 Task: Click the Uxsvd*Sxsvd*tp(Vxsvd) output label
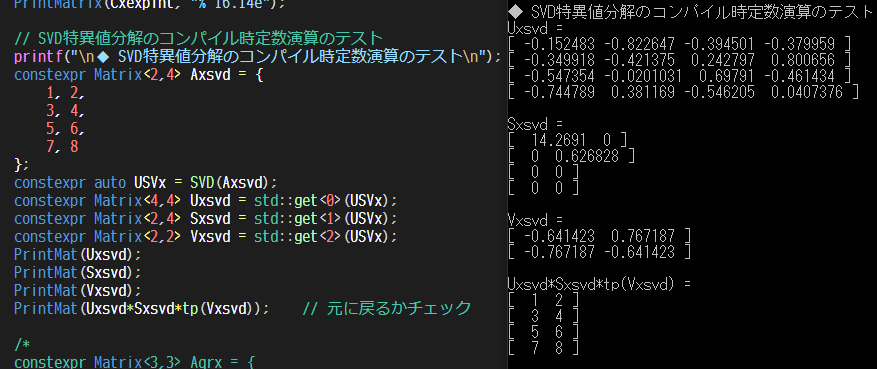click(x=600, y=284)
